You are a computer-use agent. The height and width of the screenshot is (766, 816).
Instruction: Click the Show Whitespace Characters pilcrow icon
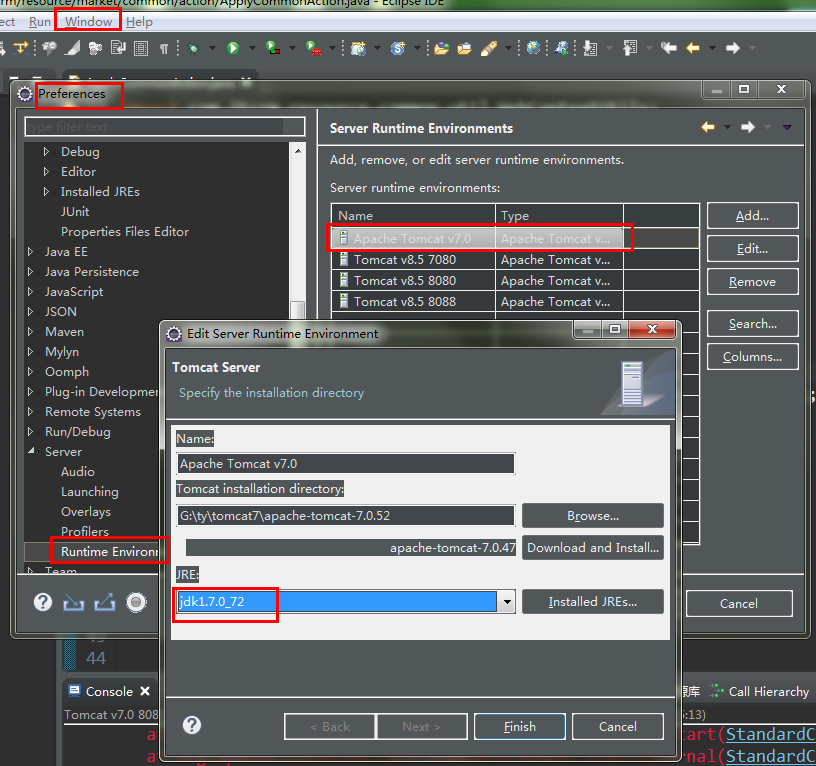(x=164, y=49)
